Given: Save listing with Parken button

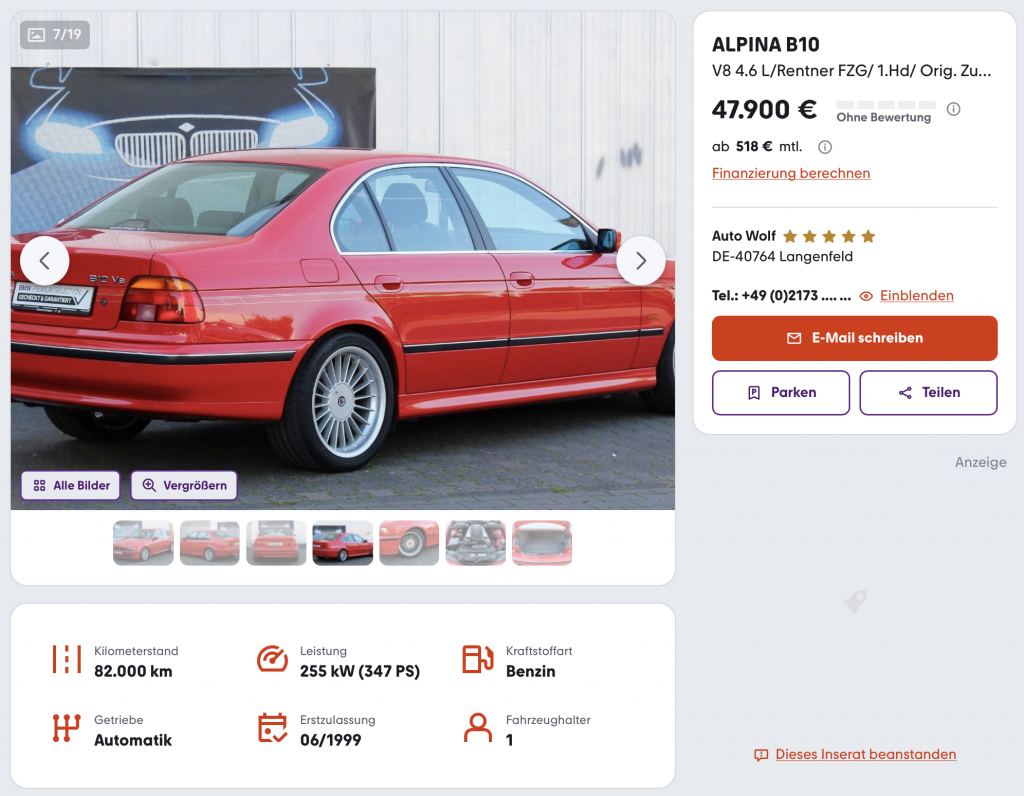Looking at the screenshot, I should click(780, 392).
